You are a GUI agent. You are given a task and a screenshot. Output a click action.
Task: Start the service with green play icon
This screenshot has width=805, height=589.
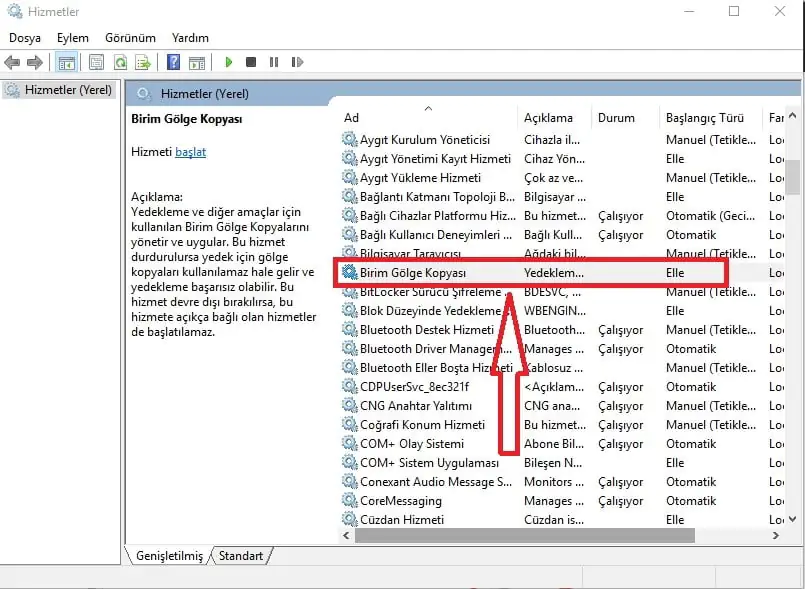click(x=228, y=62)
